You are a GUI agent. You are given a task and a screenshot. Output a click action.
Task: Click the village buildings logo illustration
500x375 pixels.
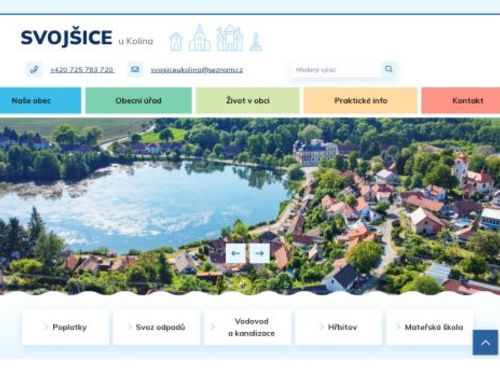click(216, 38)
